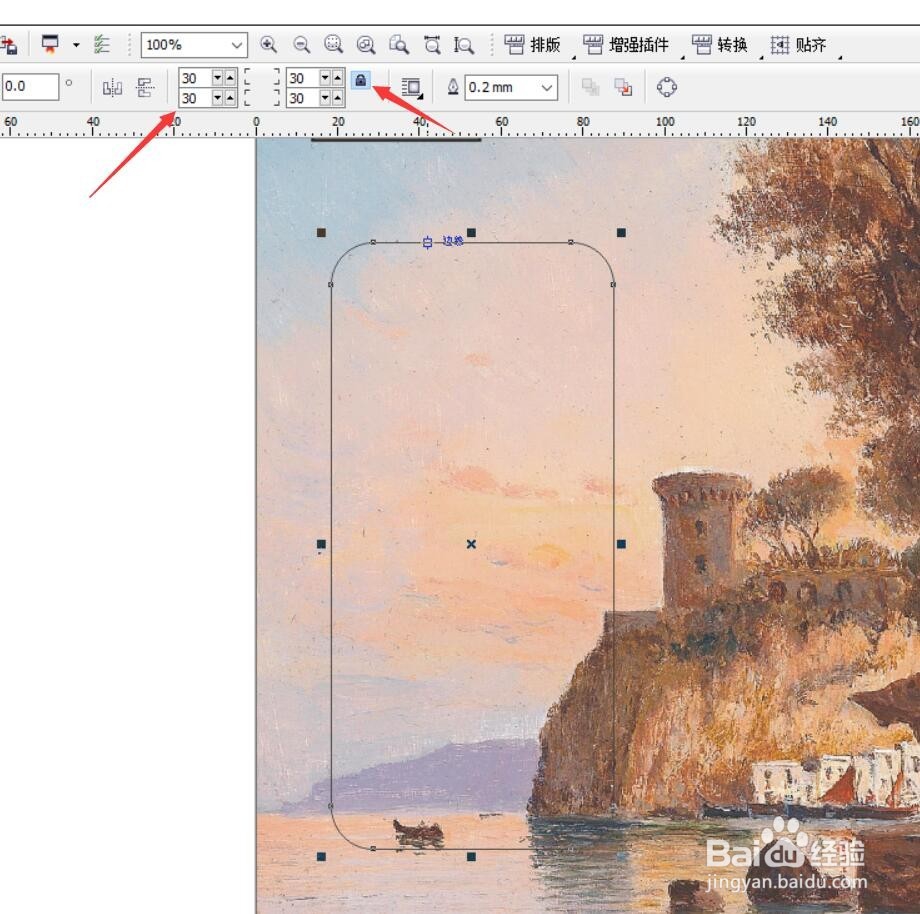
Task: Mirror the object vertically
Action: click(x=145, y=88)
